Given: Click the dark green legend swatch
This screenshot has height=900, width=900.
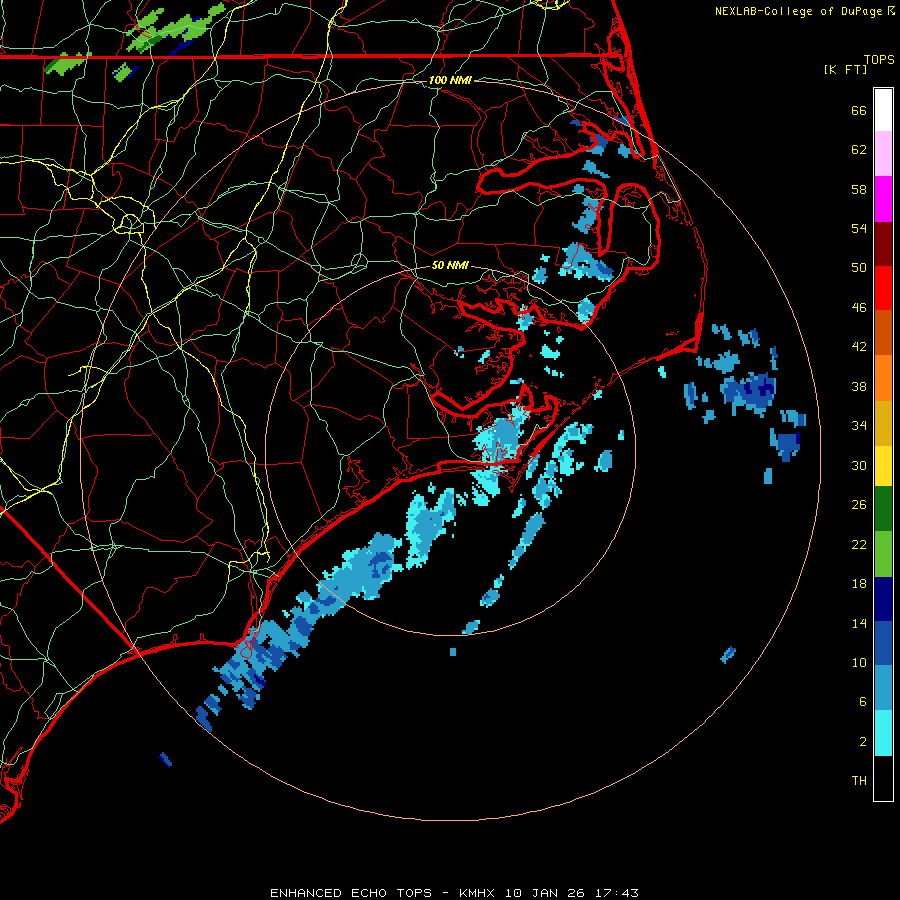Looking at the screenshot, I should click(883, 509).
